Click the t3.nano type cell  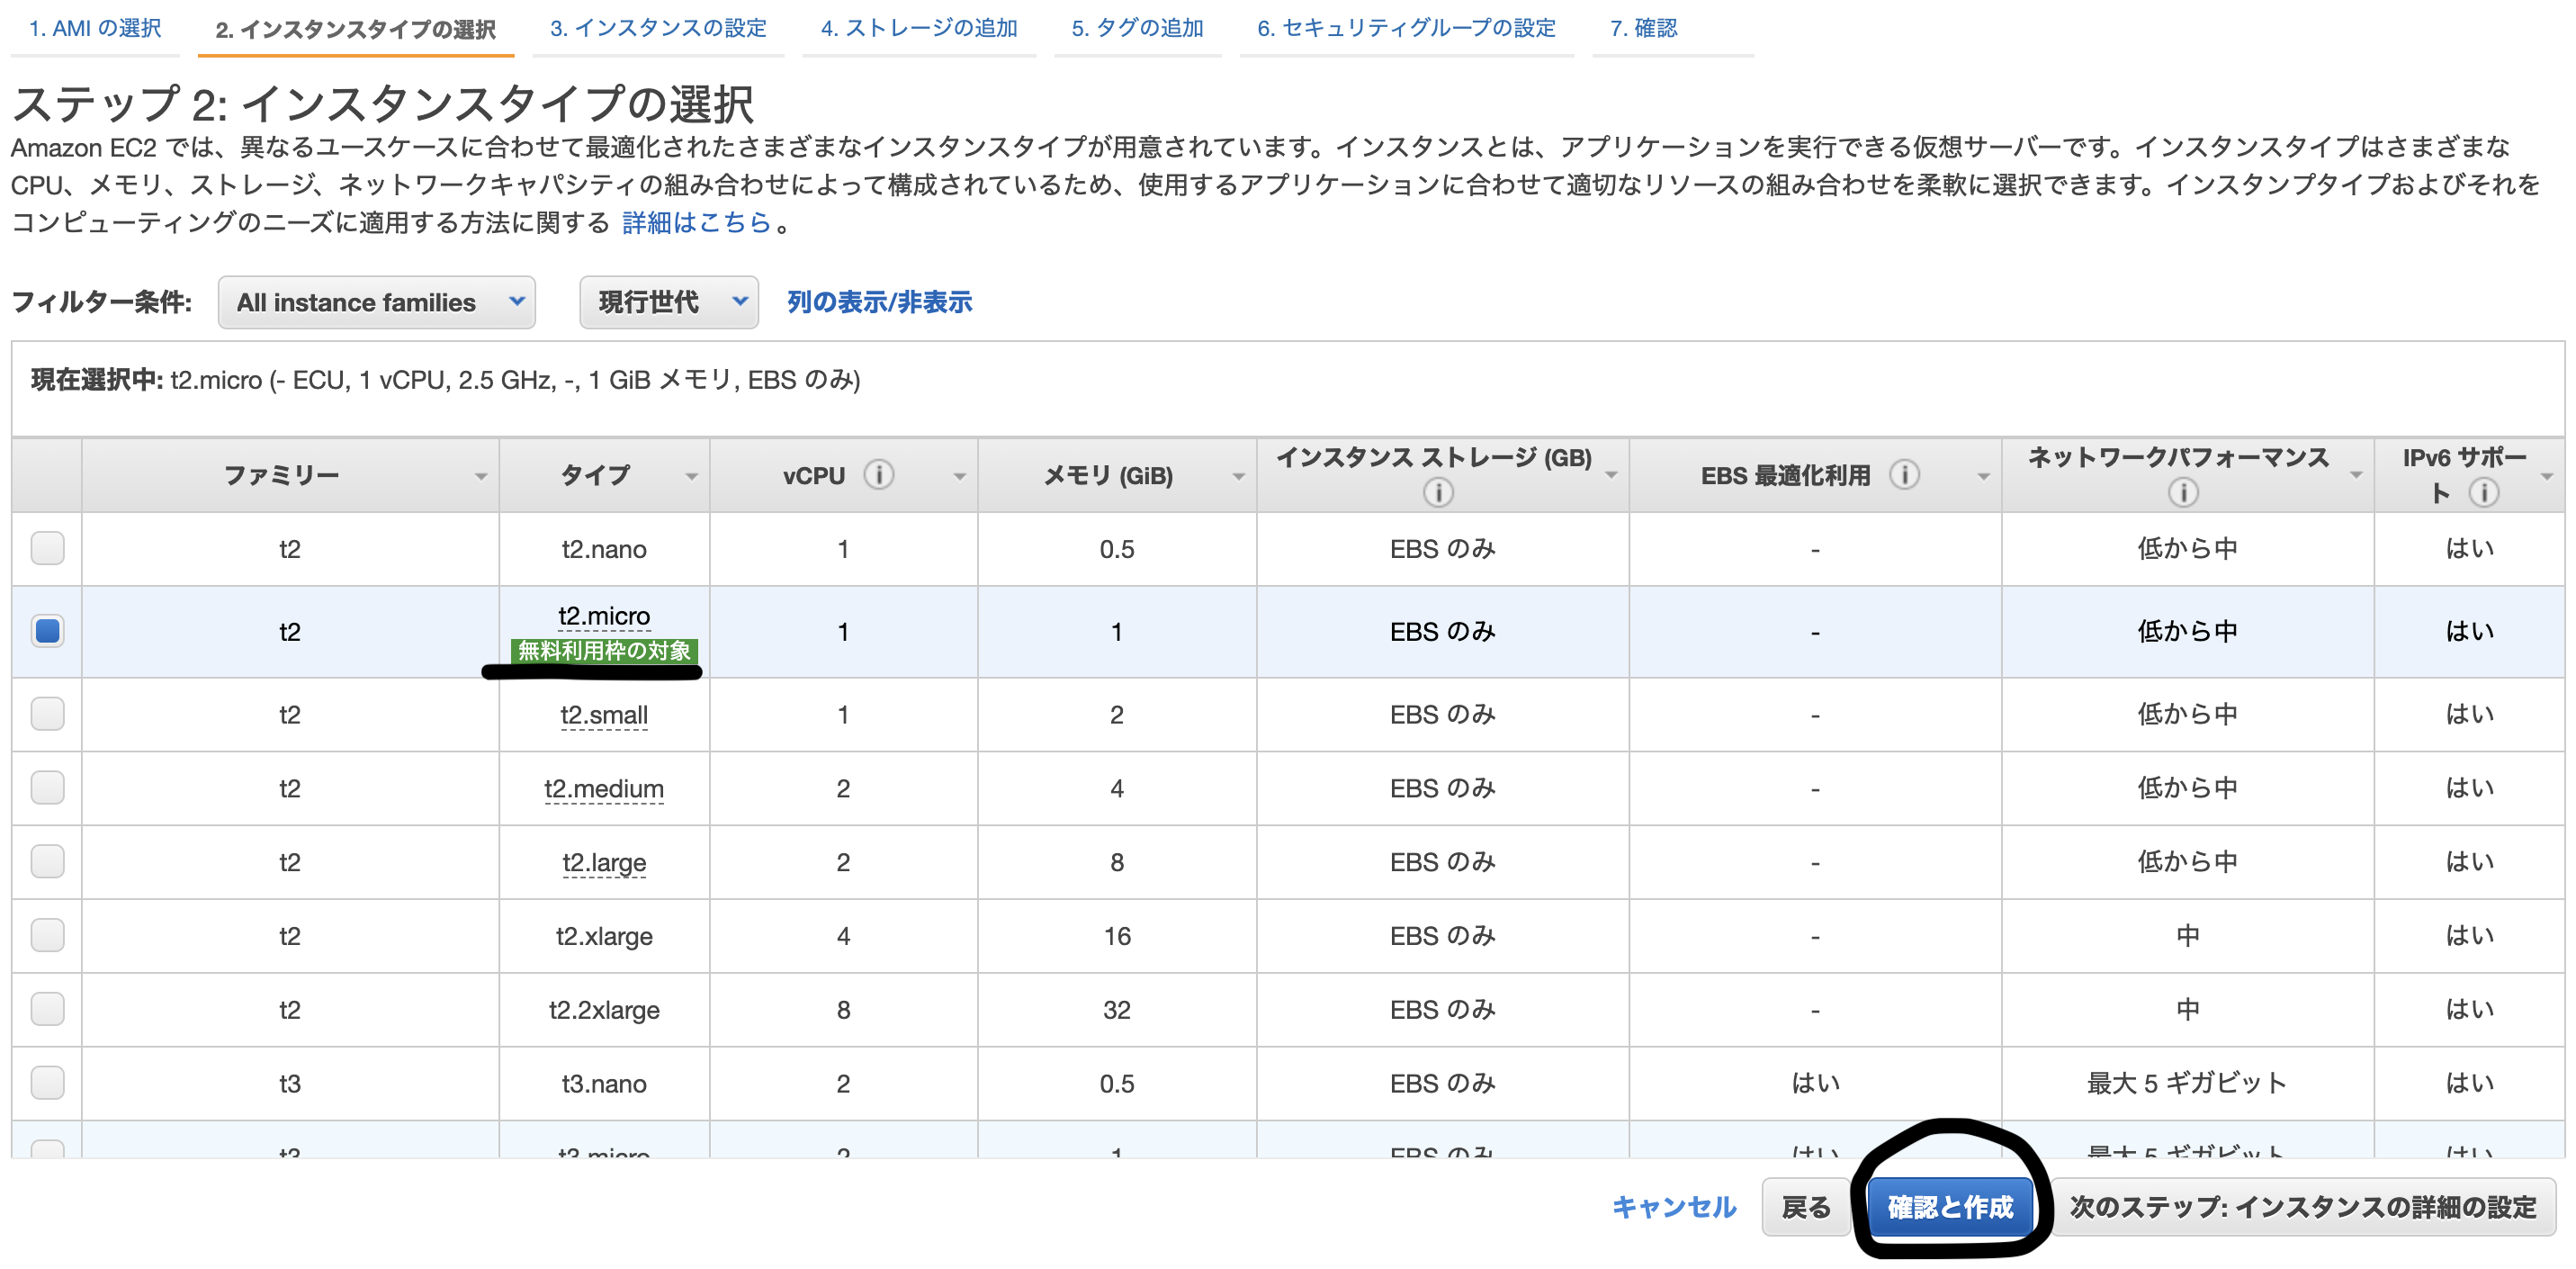(x=604, y=1084)
